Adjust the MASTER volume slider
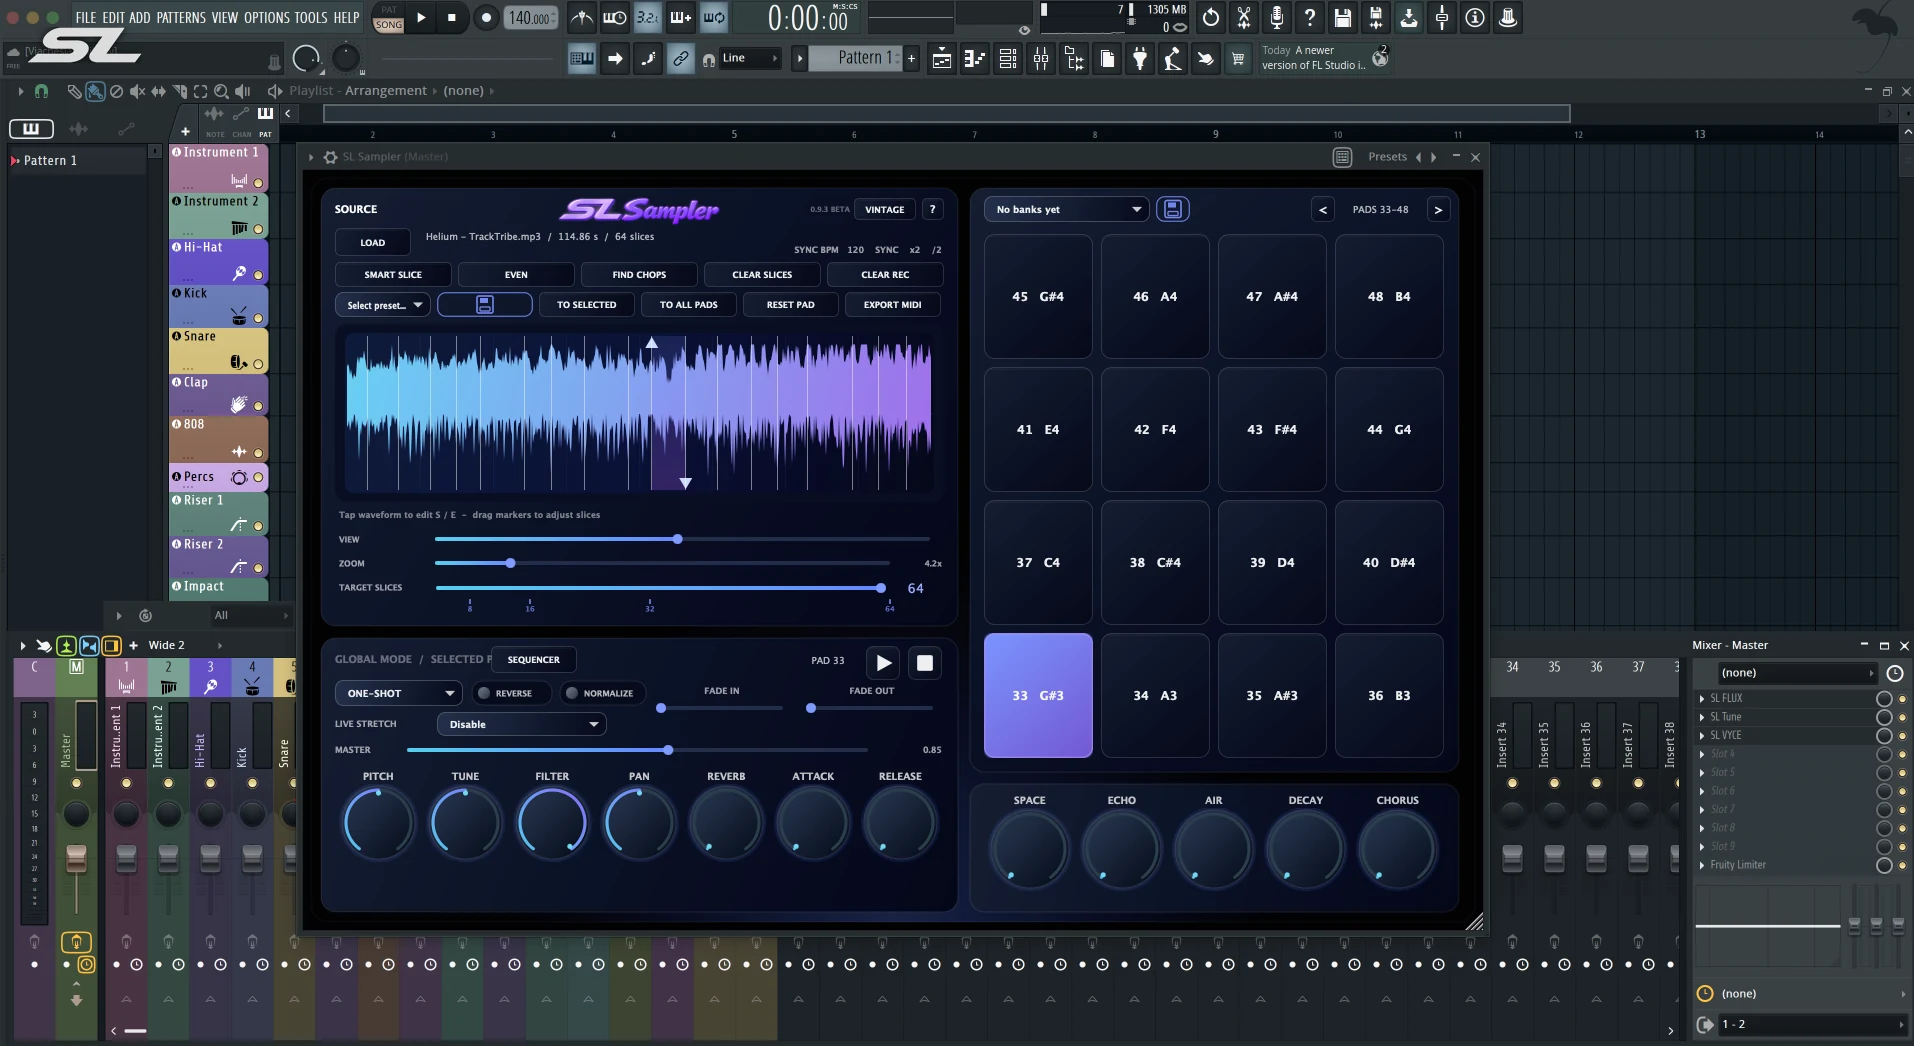The height and width of the screenshot is (1046, 1914). coord(637,750)
